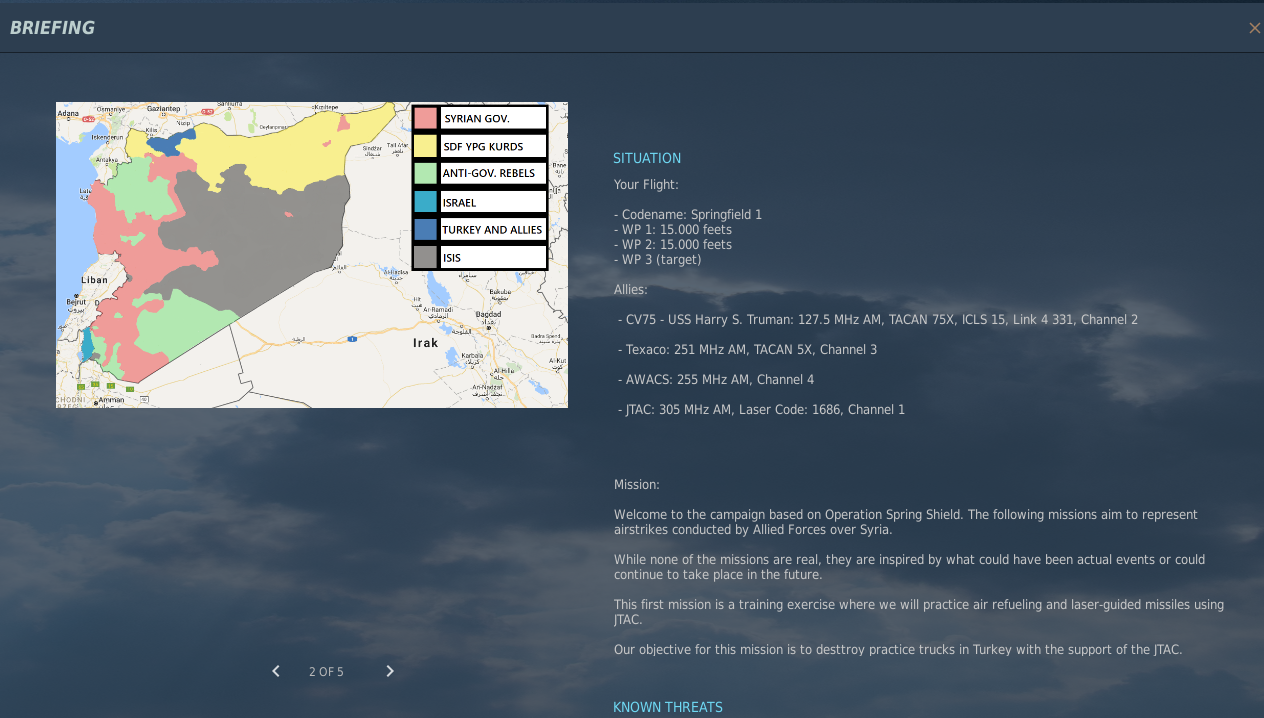The width and height of the screenshot is (1264, 718).
Task: Select the green Anti-Gov. Rebels legend swatch
Action: (x=426, y=173)
